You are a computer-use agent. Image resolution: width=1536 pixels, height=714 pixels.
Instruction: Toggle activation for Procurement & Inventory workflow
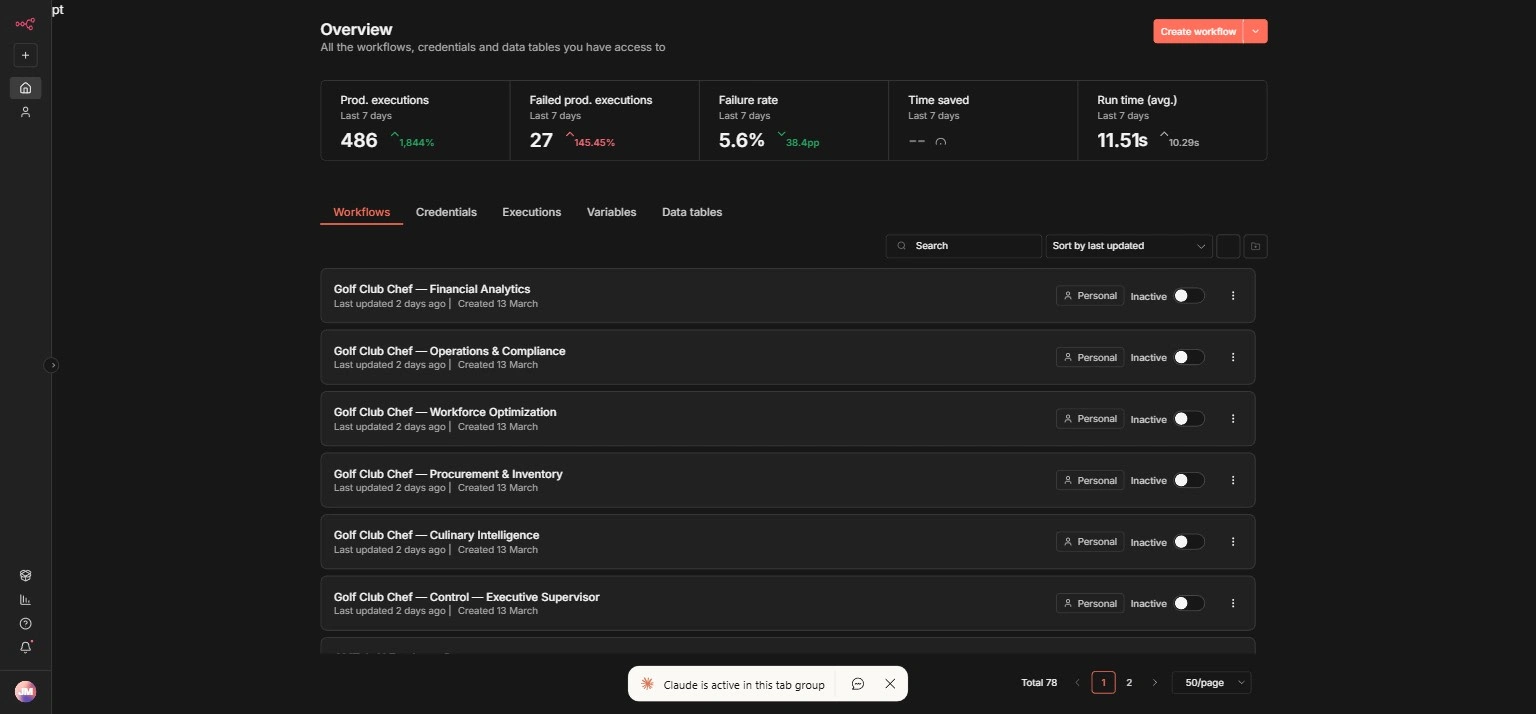1188,480
